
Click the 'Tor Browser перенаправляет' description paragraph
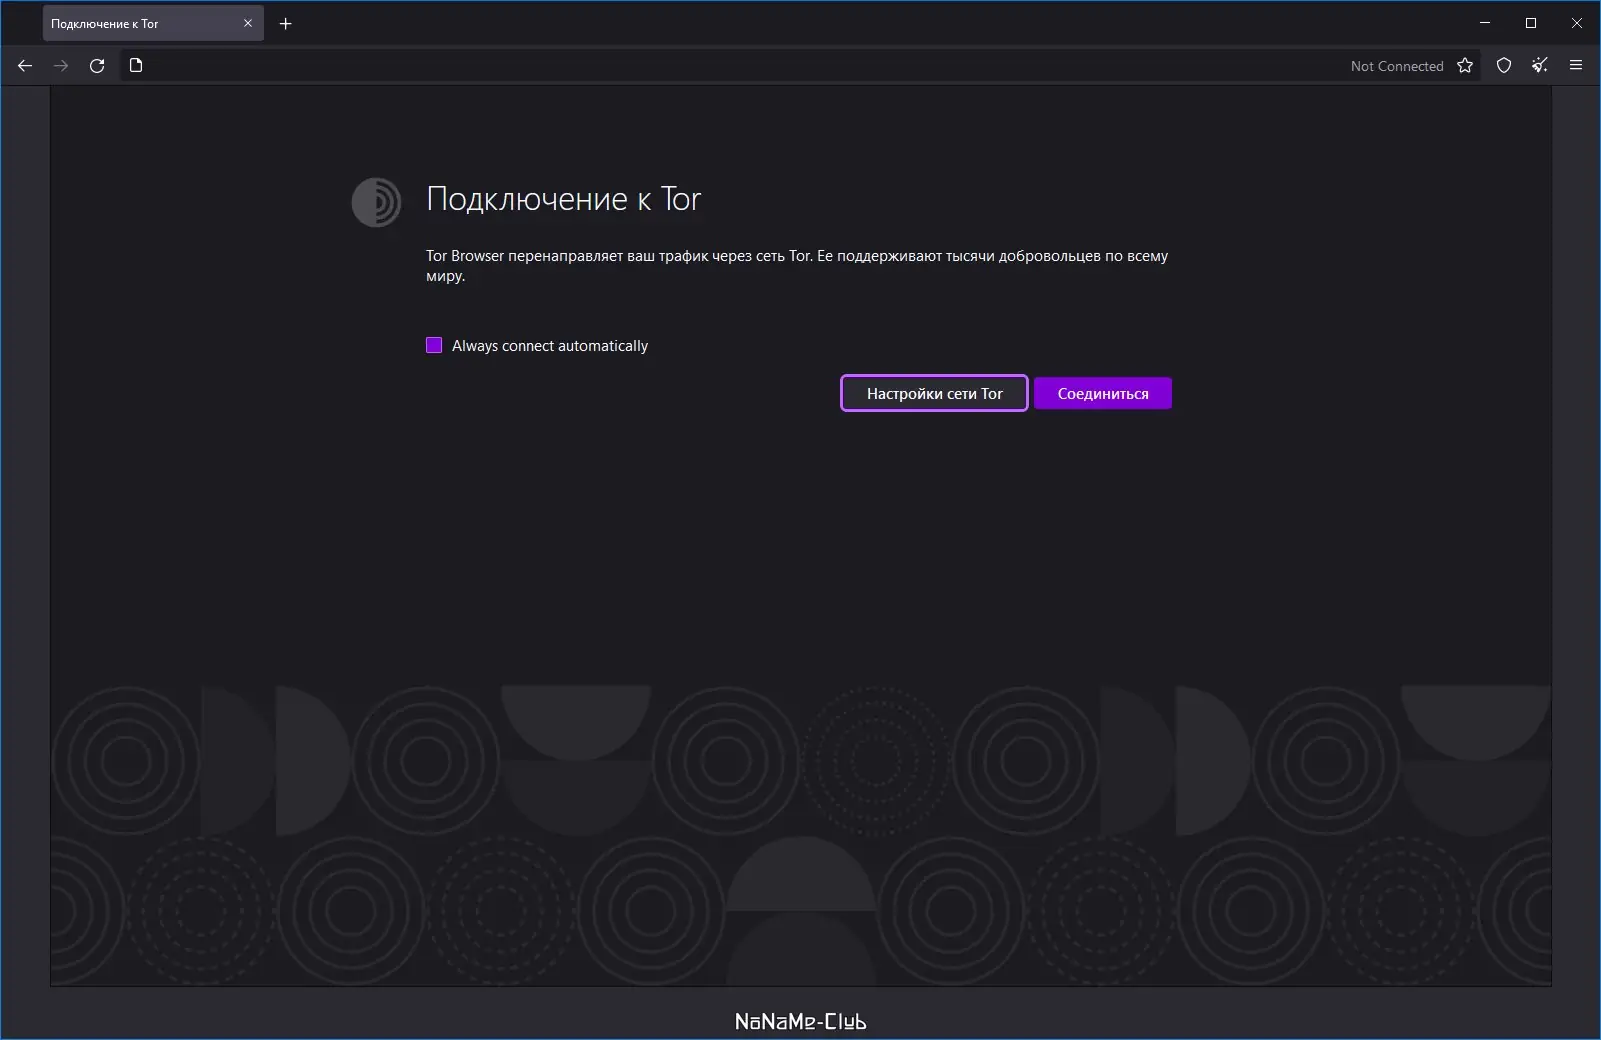click(x=797, y=266)
